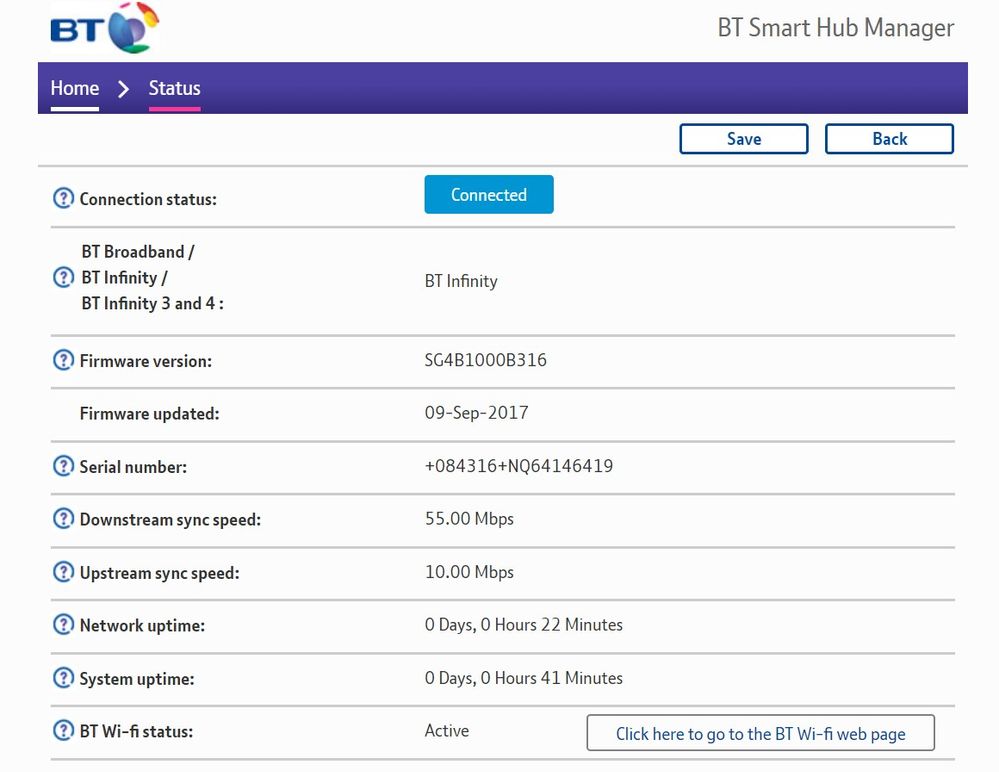Show help for System uptime
Viewport: 999px width, 772px height.
coord(63,678)
